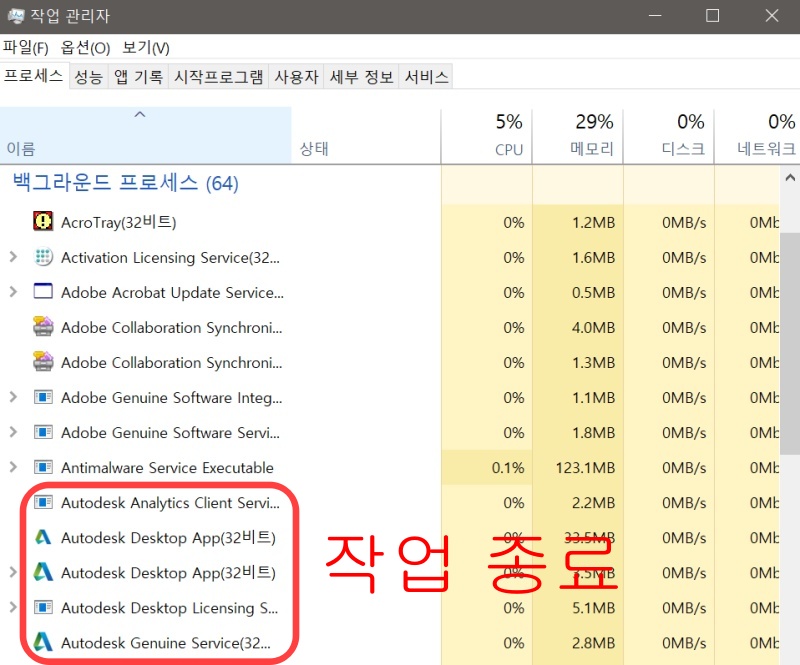Expand Activation Licensing Service details
Screen dimensions: 800x665
(15, 257)
